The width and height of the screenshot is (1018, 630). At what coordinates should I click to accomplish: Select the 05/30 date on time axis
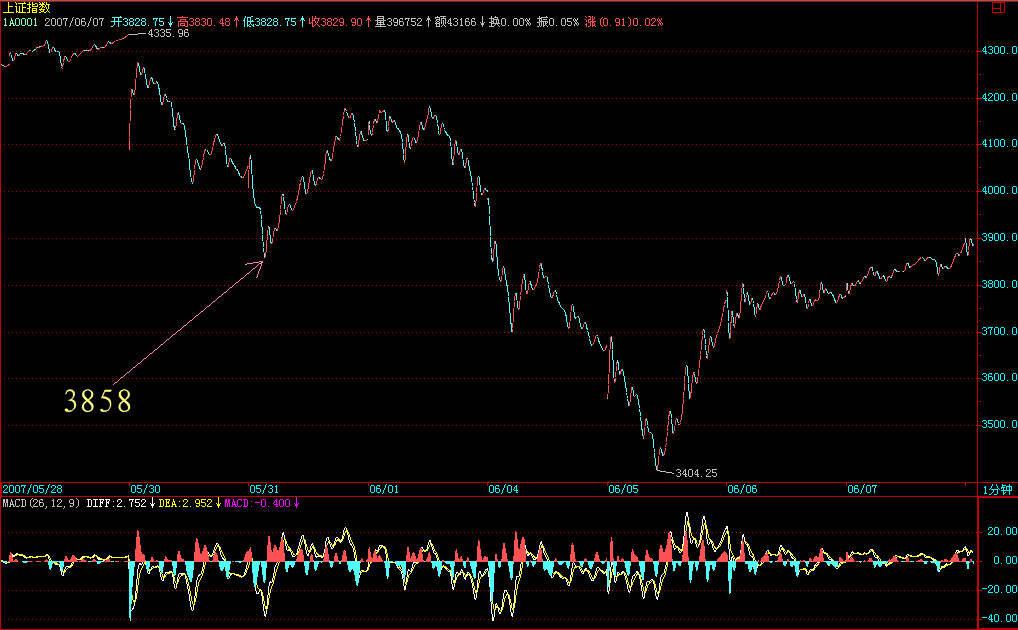(148, 489)
